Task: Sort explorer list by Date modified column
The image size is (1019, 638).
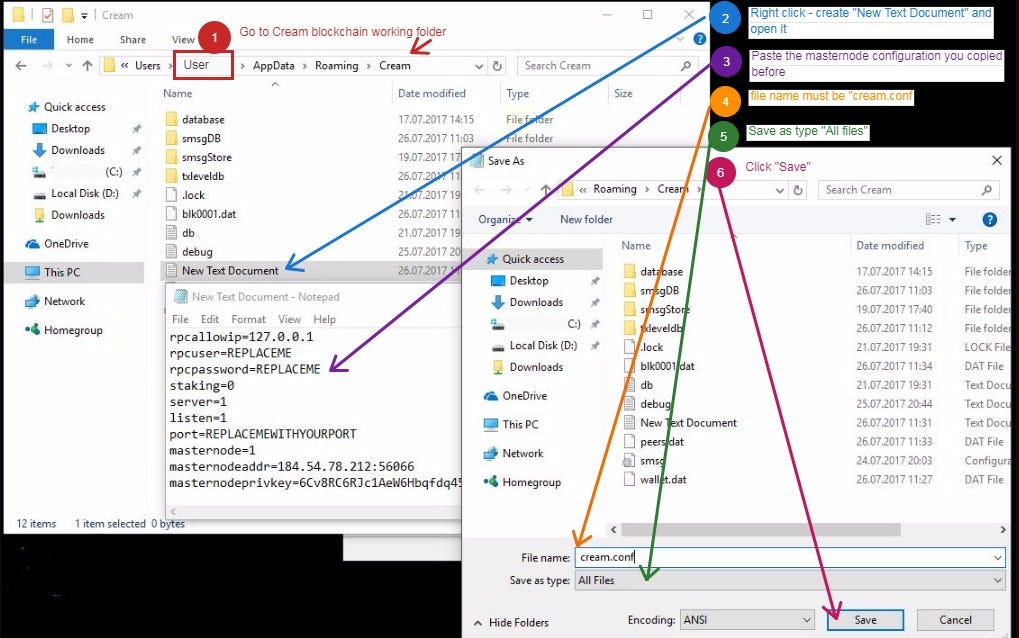Action: [432, 94]
